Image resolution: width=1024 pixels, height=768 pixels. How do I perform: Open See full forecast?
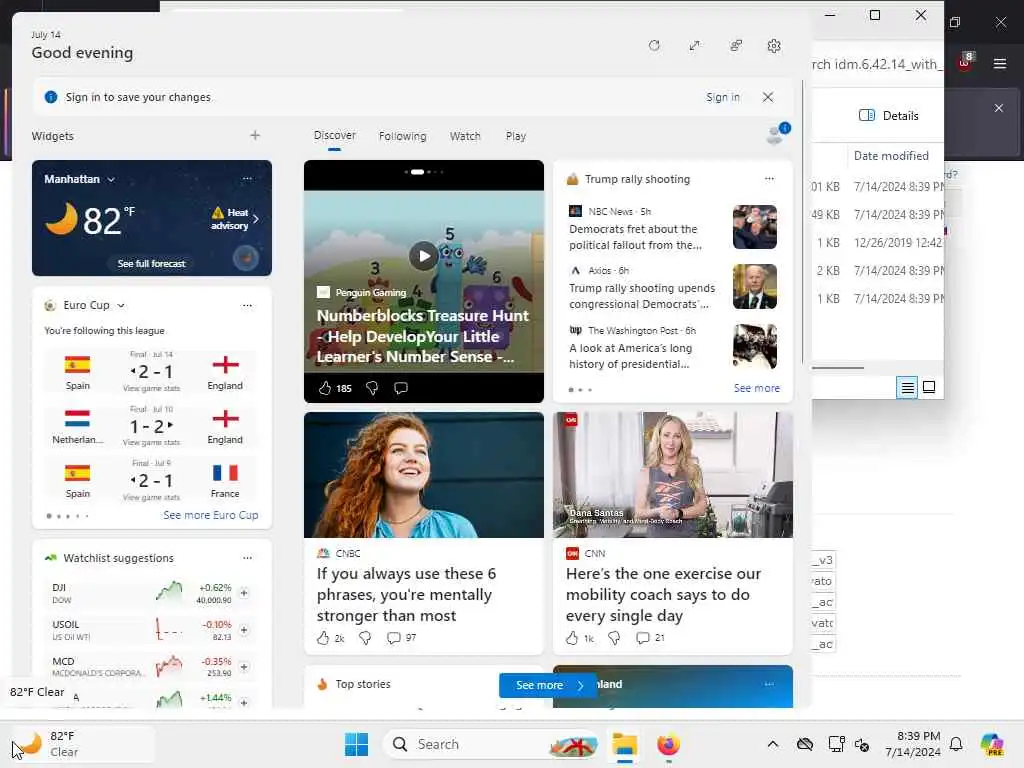(x=152, y=263)
